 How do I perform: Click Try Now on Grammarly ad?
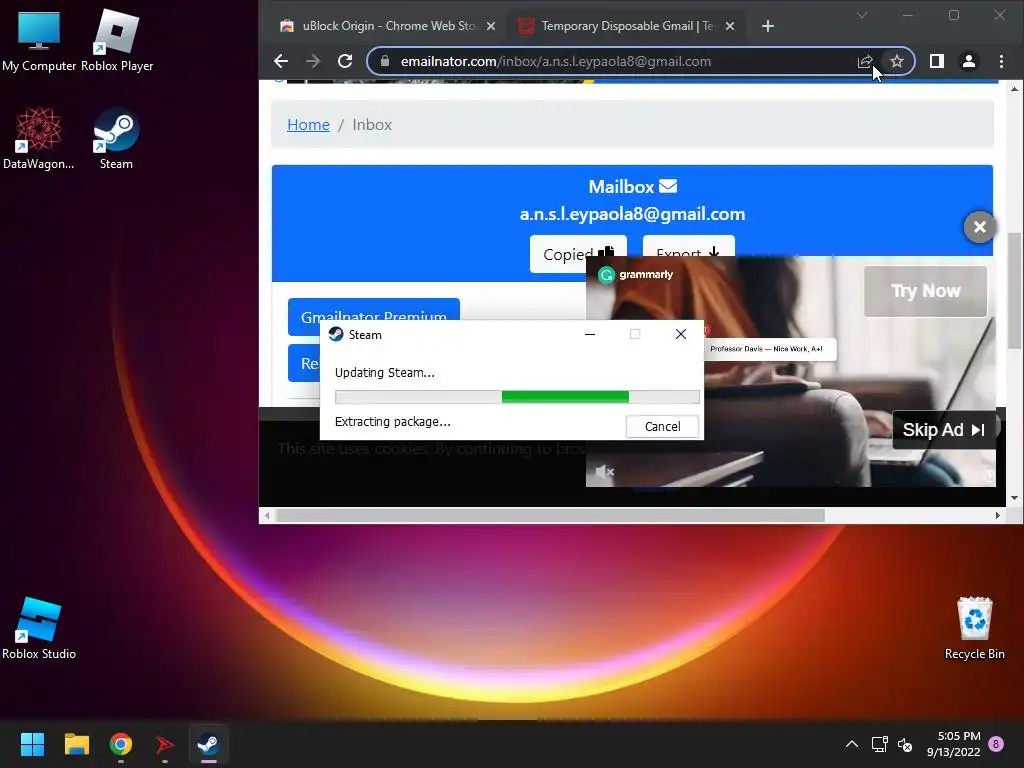click(925, 291)
